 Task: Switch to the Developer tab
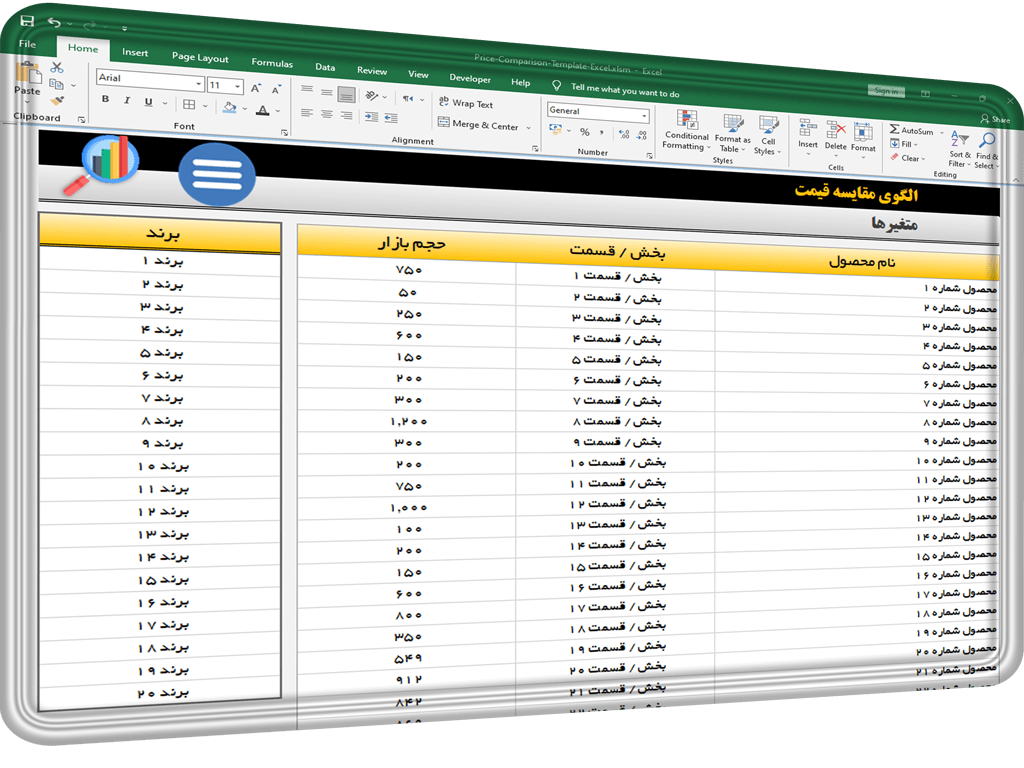click(x=470, y=78)
